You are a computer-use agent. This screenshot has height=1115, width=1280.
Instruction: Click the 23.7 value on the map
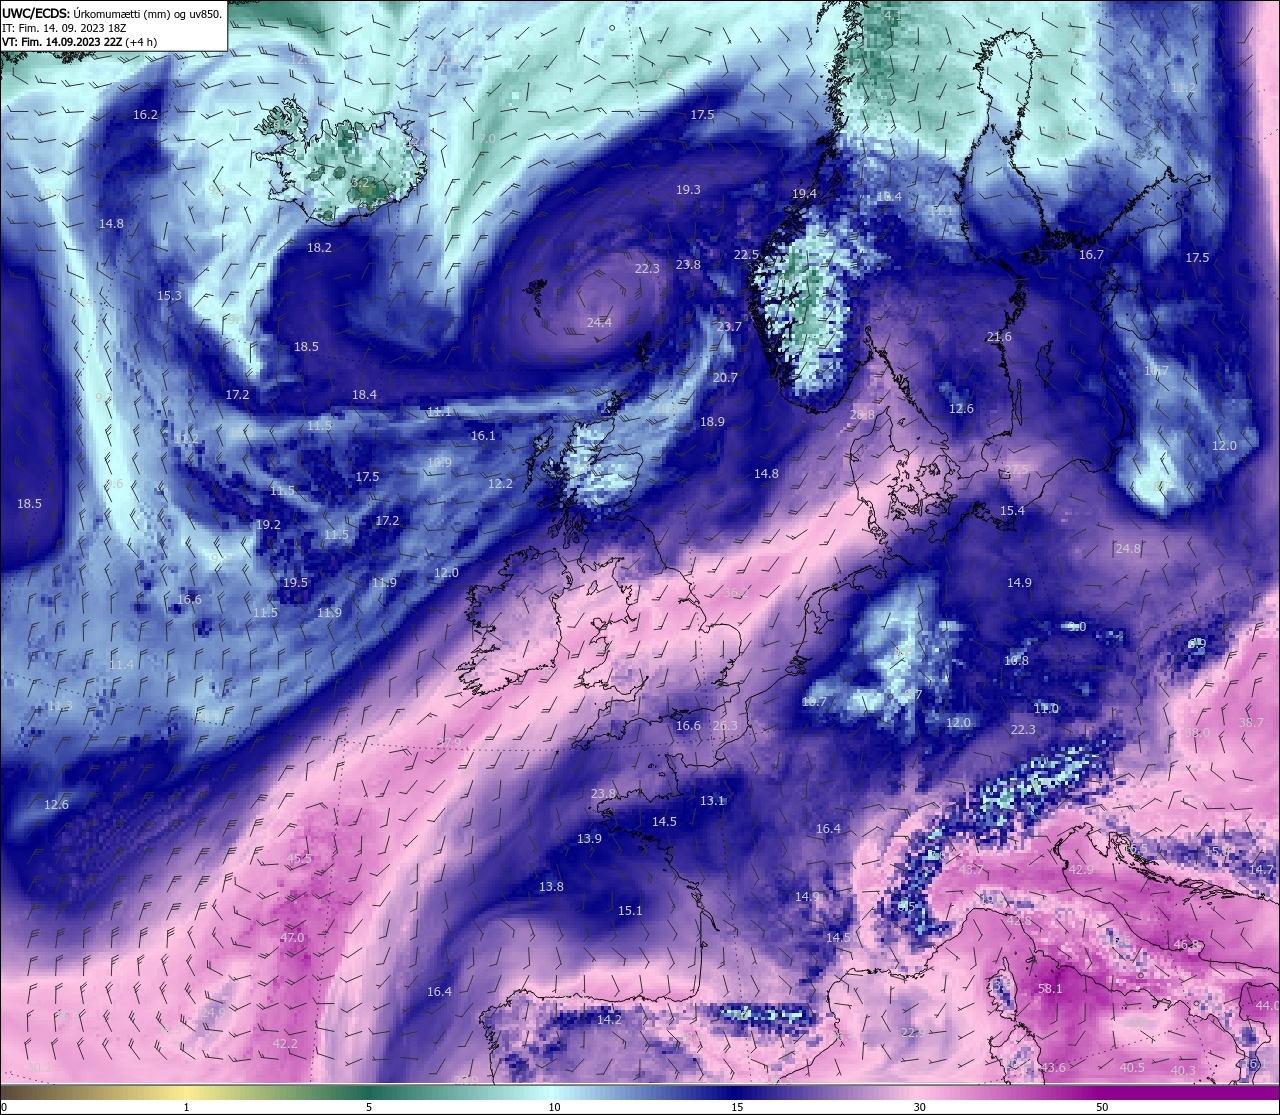tap(730, 327)
